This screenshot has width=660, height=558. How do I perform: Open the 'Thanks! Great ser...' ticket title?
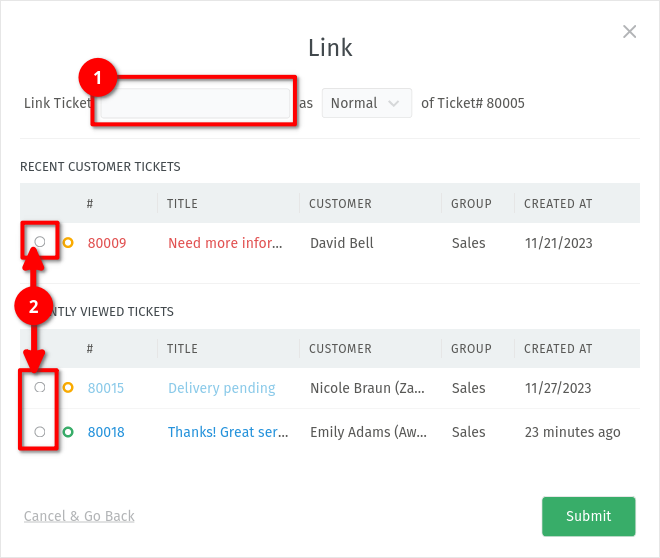(x=227, y=432)
